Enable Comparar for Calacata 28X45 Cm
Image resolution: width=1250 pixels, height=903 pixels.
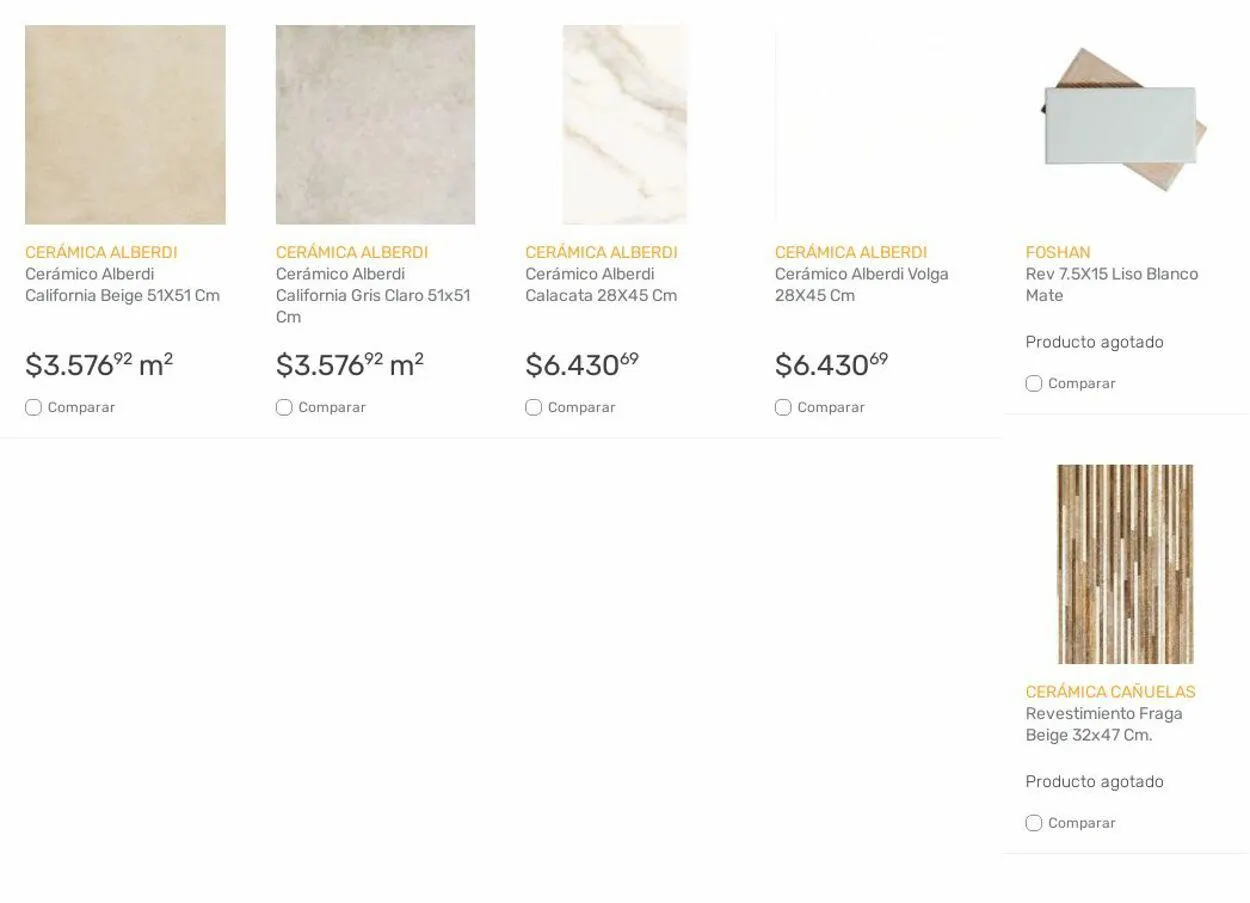[x=534, y=408]
